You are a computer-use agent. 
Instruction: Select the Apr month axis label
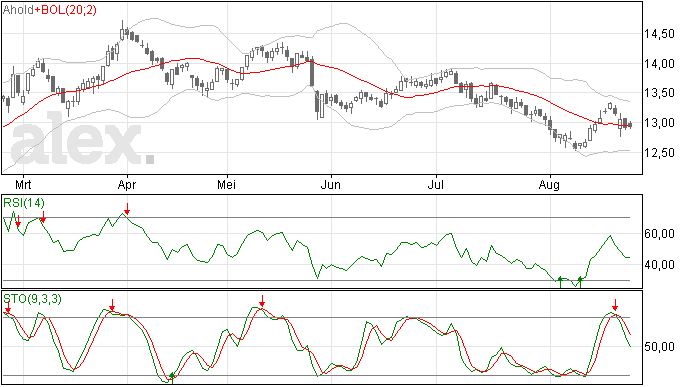[x=127, y=185]
